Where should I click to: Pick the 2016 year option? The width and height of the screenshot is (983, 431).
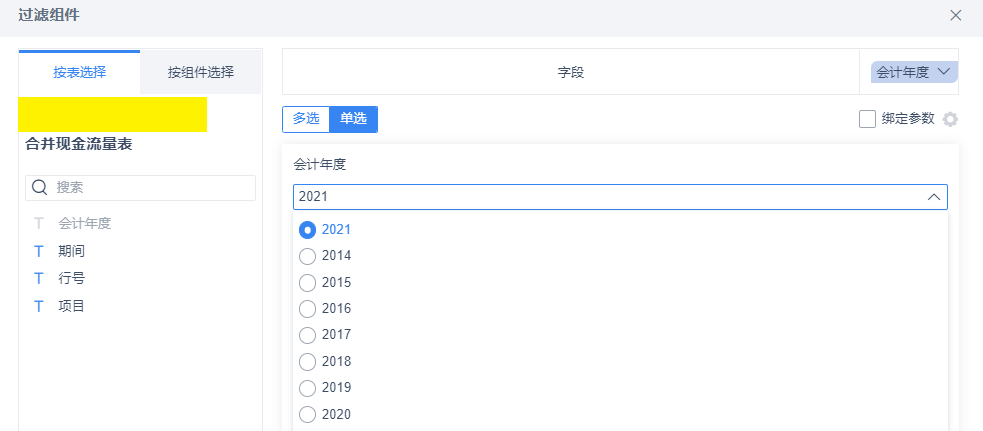307,309
